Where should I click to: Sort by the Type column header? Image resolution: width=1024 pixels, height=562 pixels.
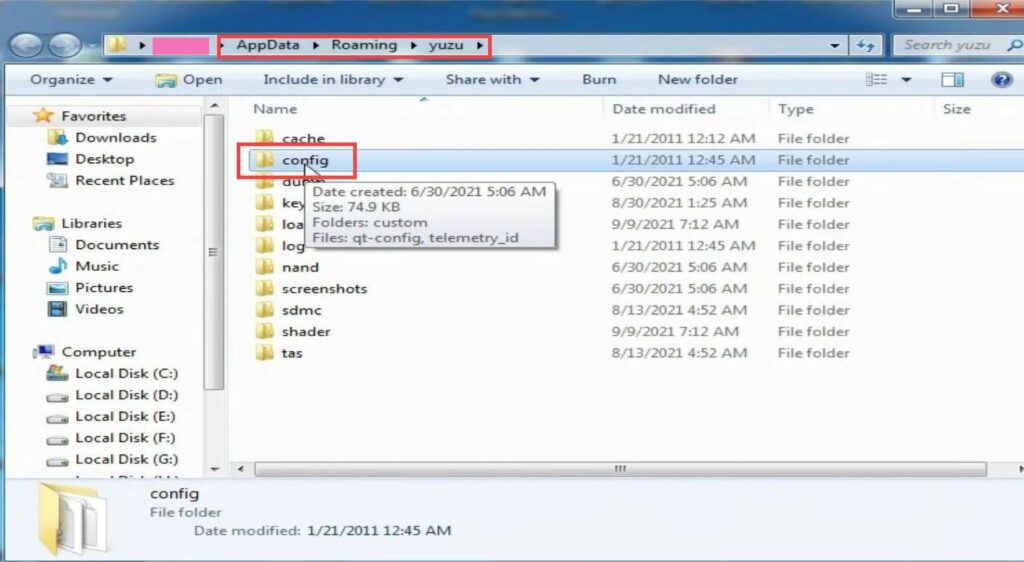pyautogui.click(x=795, y=109)
